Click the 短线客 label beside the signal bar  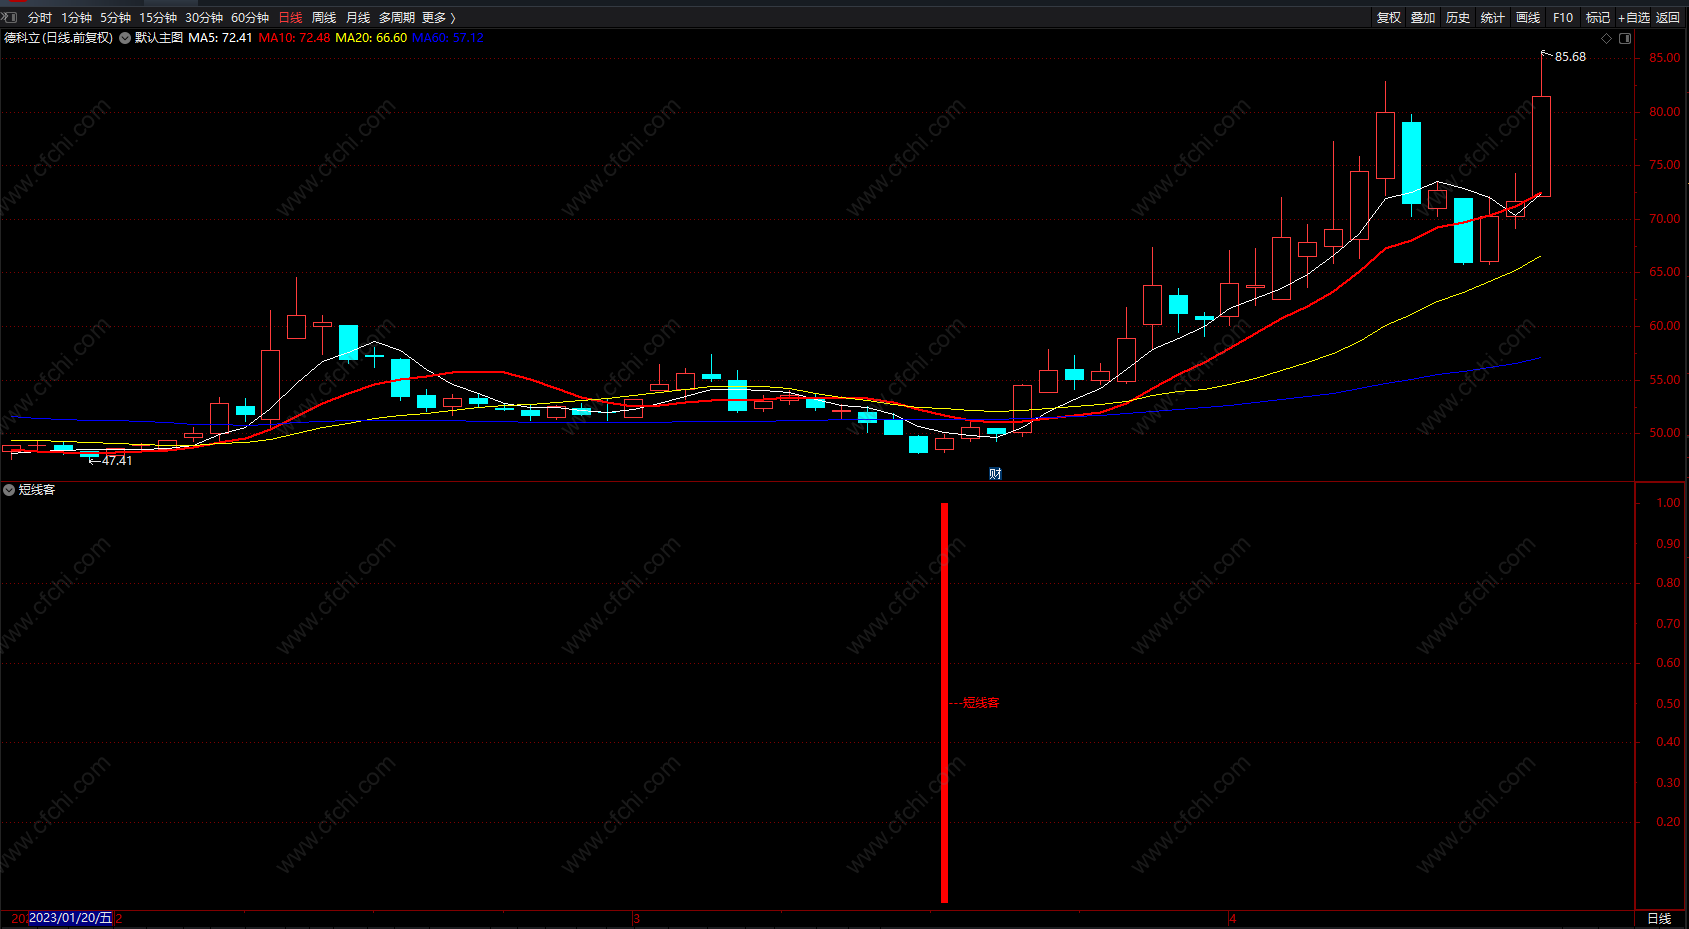tap(981, 703)
